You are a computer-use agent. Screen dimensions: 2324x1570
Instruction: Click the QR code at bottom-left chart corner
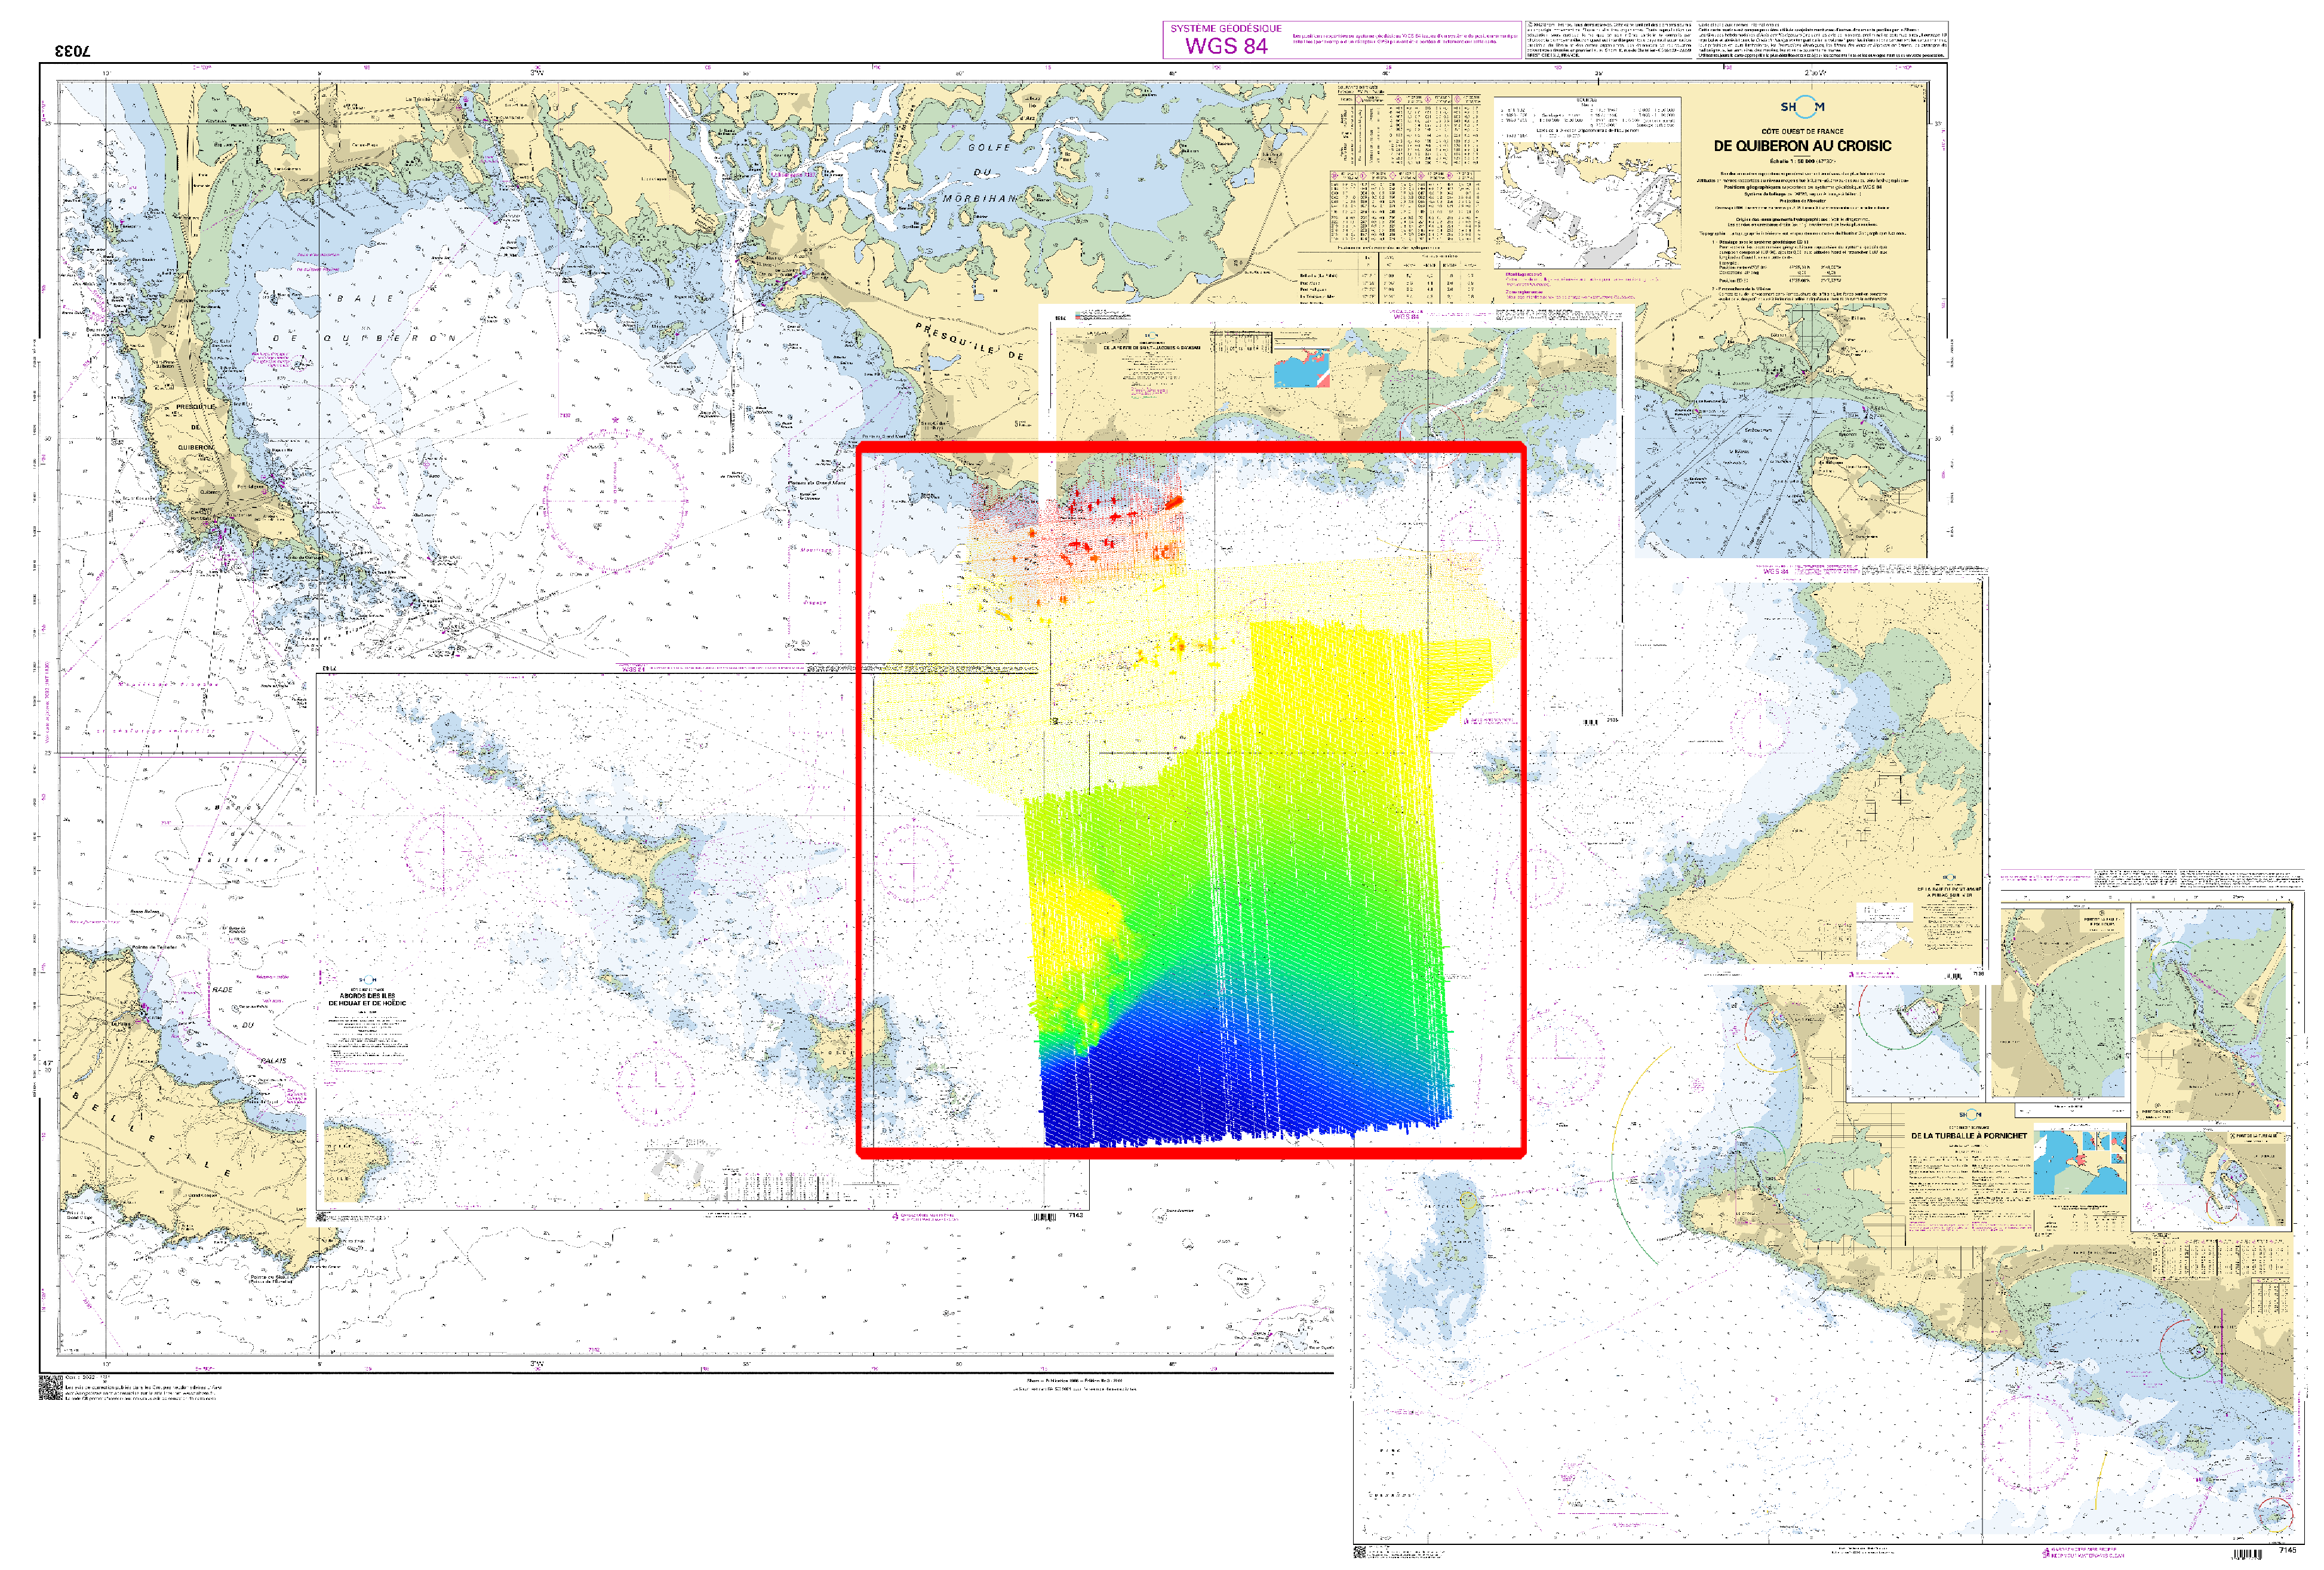click(x=50, y=1387)
